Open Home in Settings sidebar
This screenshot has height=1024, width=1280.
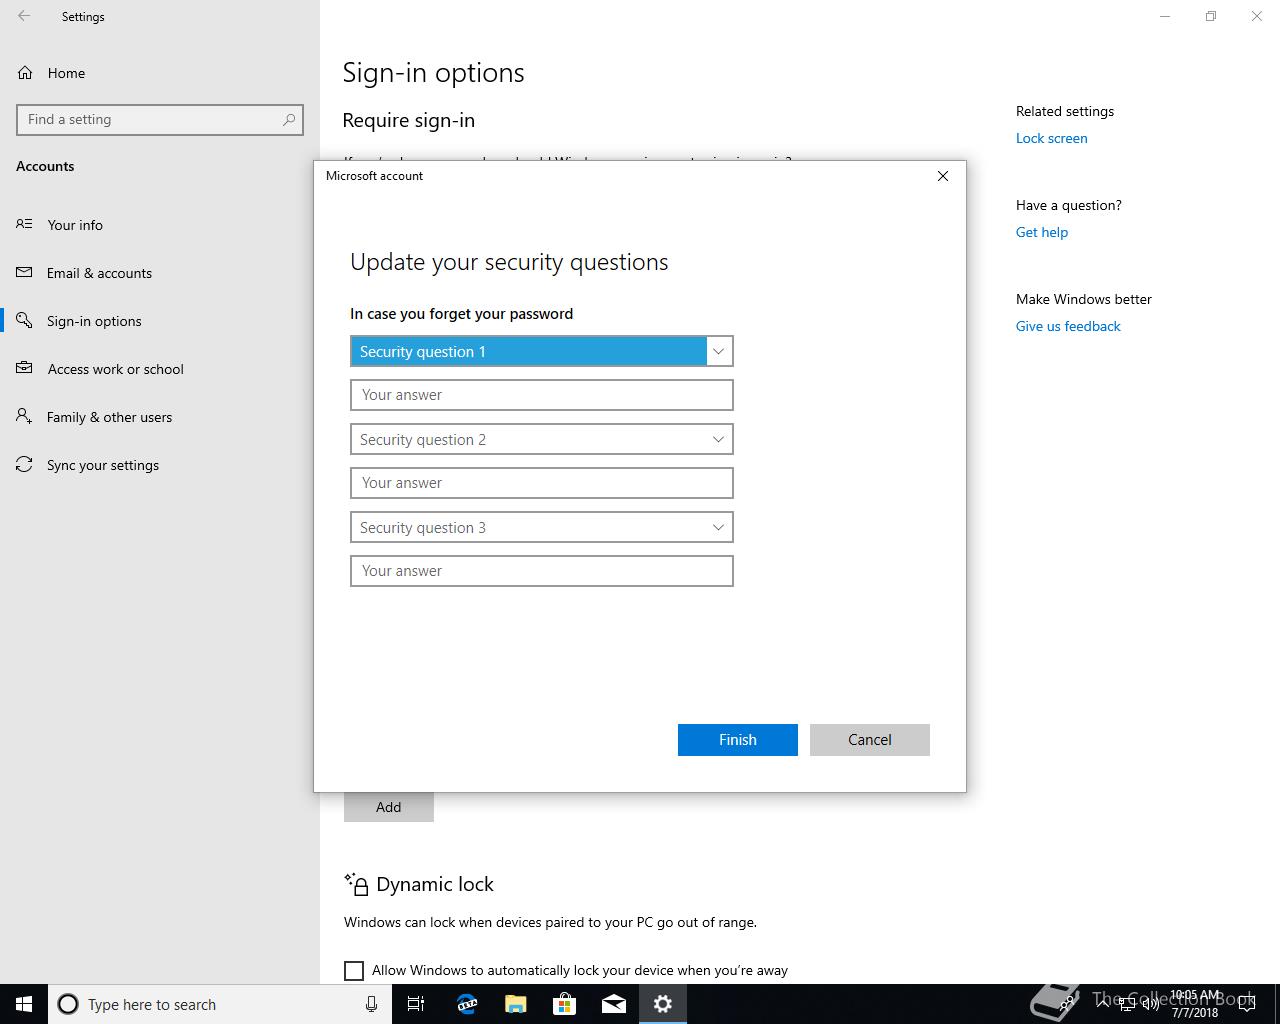point(160,73)
